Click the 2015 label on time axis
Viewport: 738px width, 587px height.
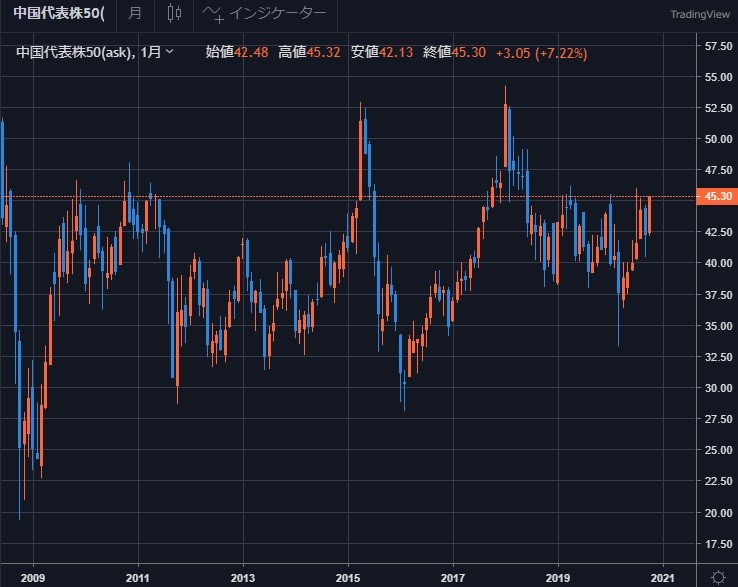[x=348, y=578]
